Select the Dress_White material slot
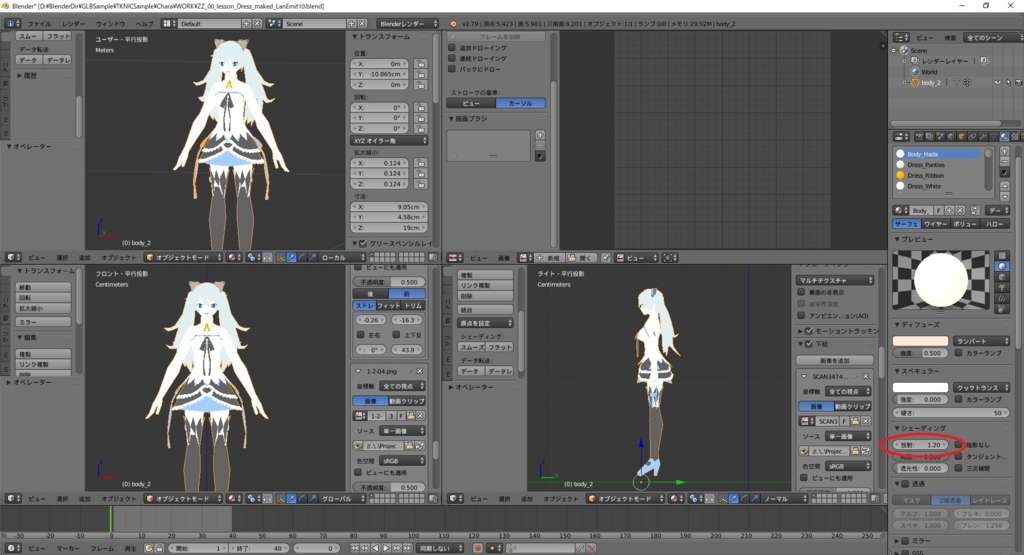Viewport: 1024px width, 555px height. click(x=936, y=186)
